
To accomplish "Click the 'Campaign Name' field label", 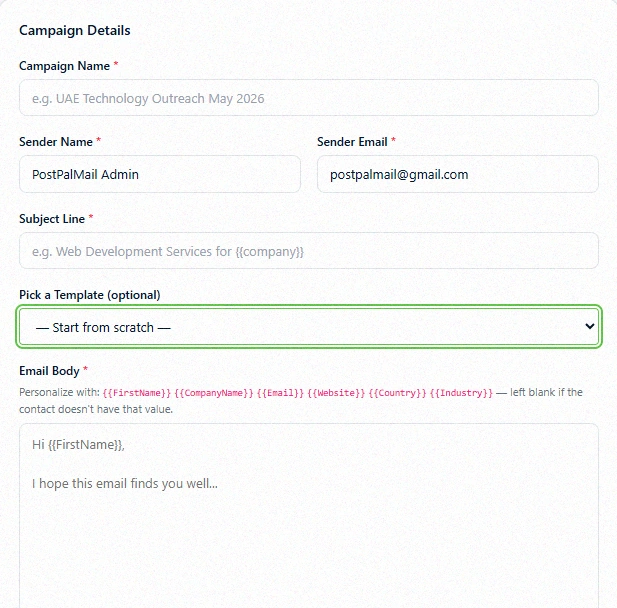I will (65, 66).
